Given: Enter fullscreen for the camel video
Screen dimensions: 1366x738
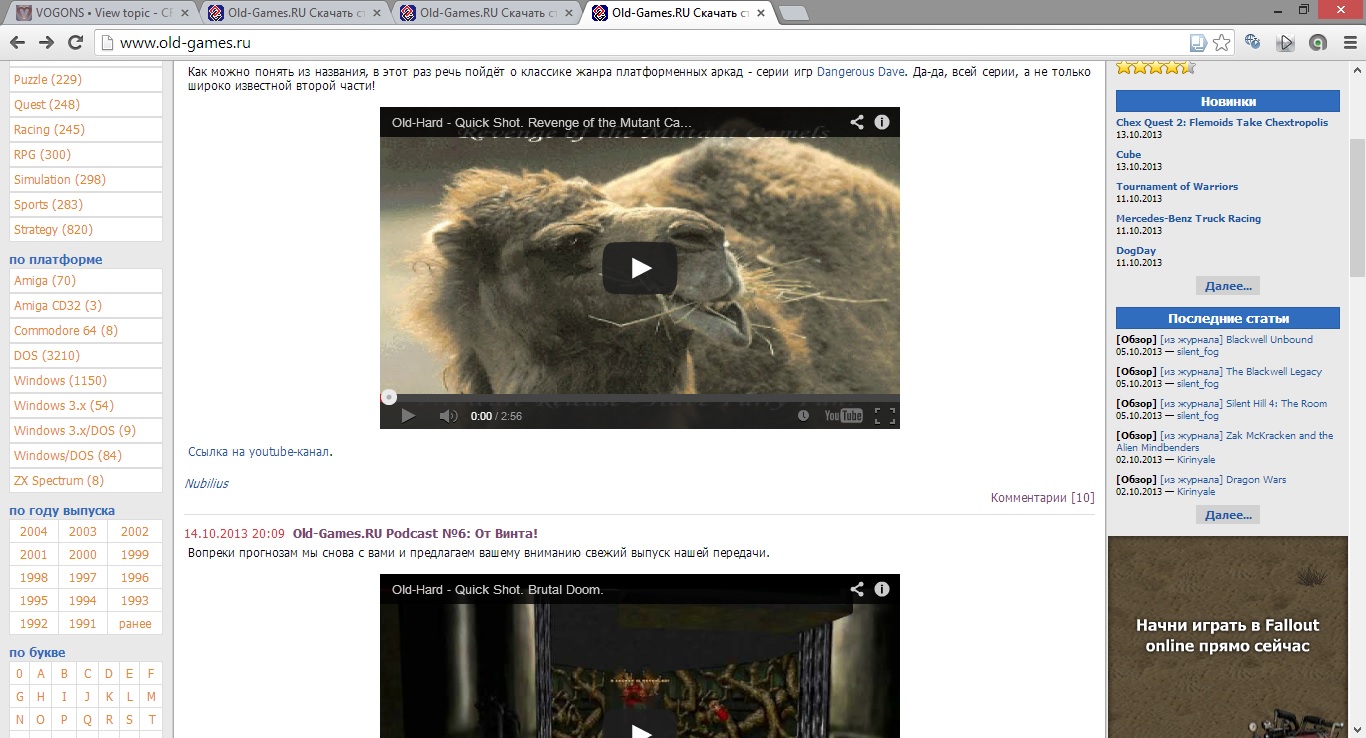Looking at the screenshot, I should (884, 416).
